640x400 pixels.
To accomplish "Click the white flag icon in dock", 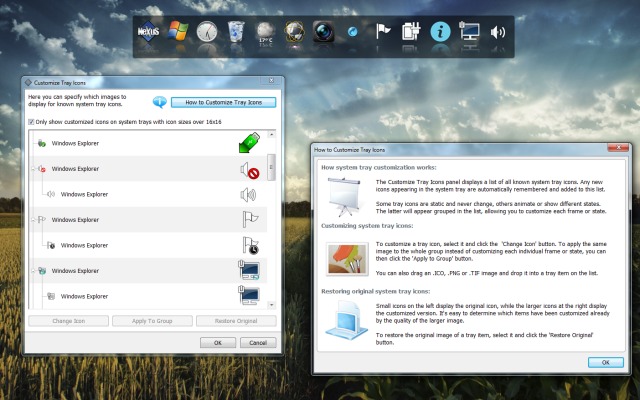I will [x=382, y=32].
